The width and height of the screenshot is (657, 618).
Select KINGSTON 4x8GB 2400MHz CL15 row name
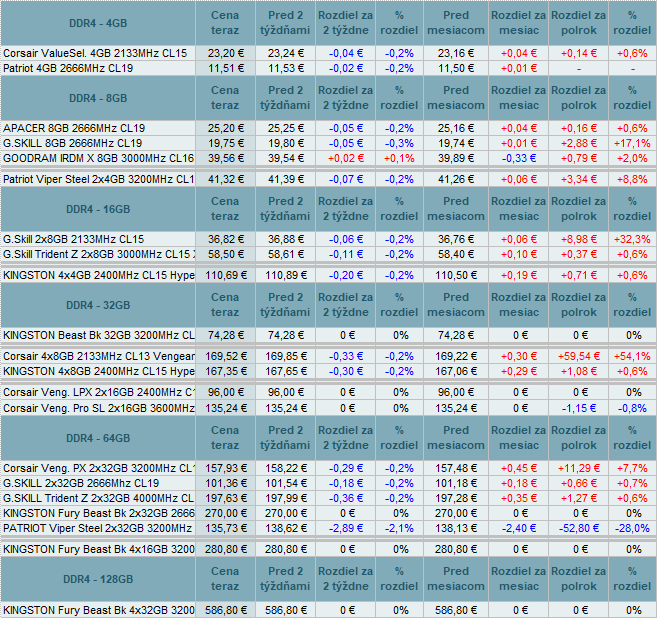(98, 371)
